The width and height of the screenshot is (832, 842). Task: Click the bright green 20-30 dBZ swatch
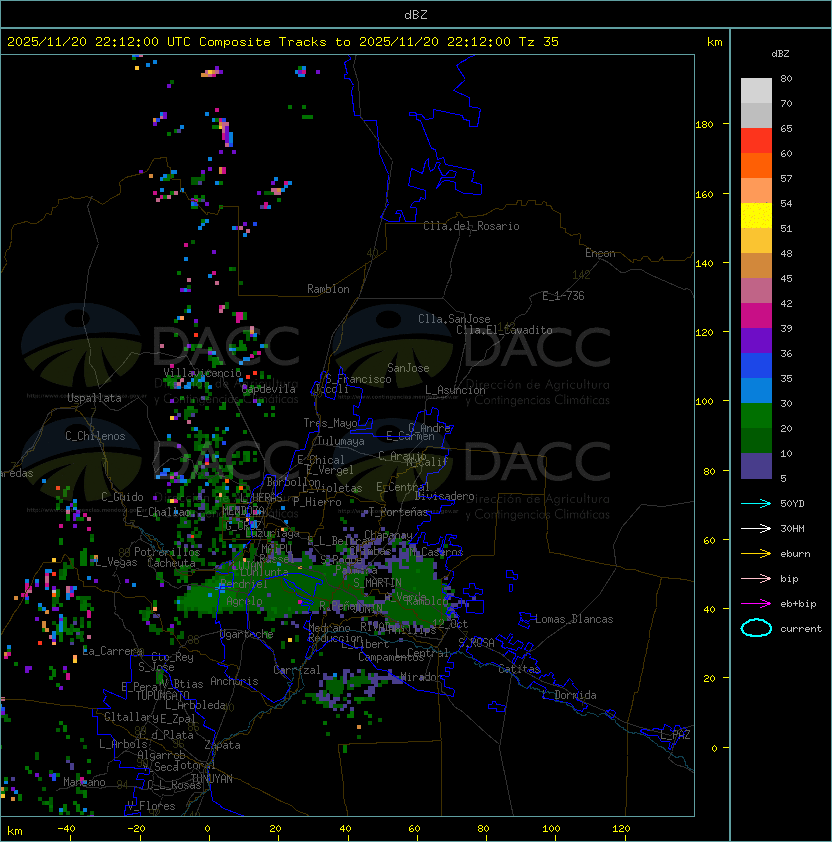tap(756, 416)
